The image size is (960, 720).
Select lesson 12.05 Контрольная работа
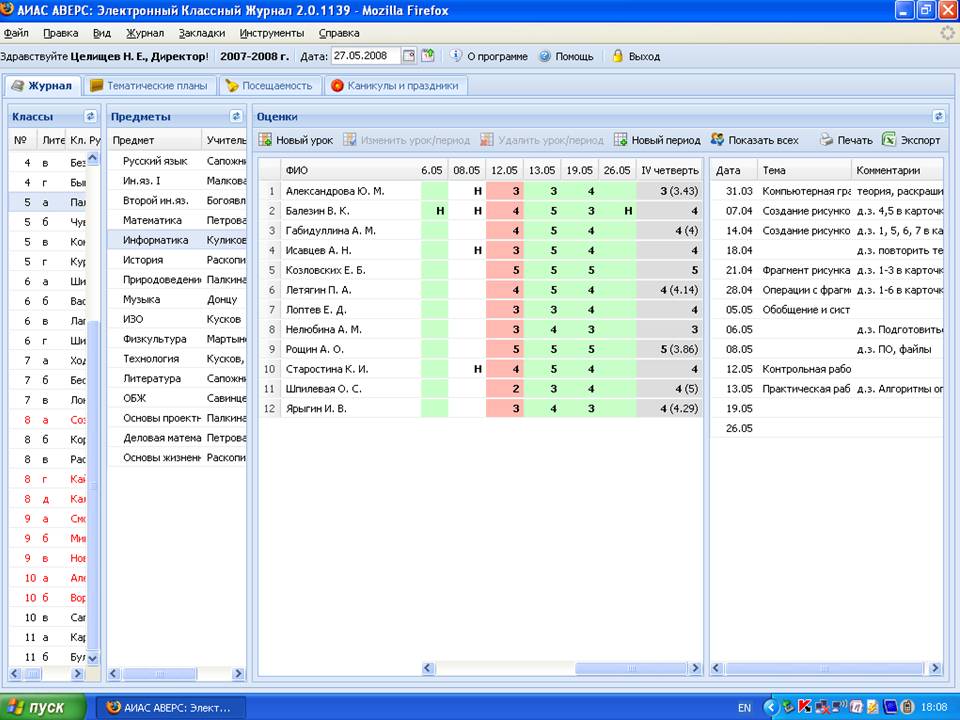coord(827,369)
